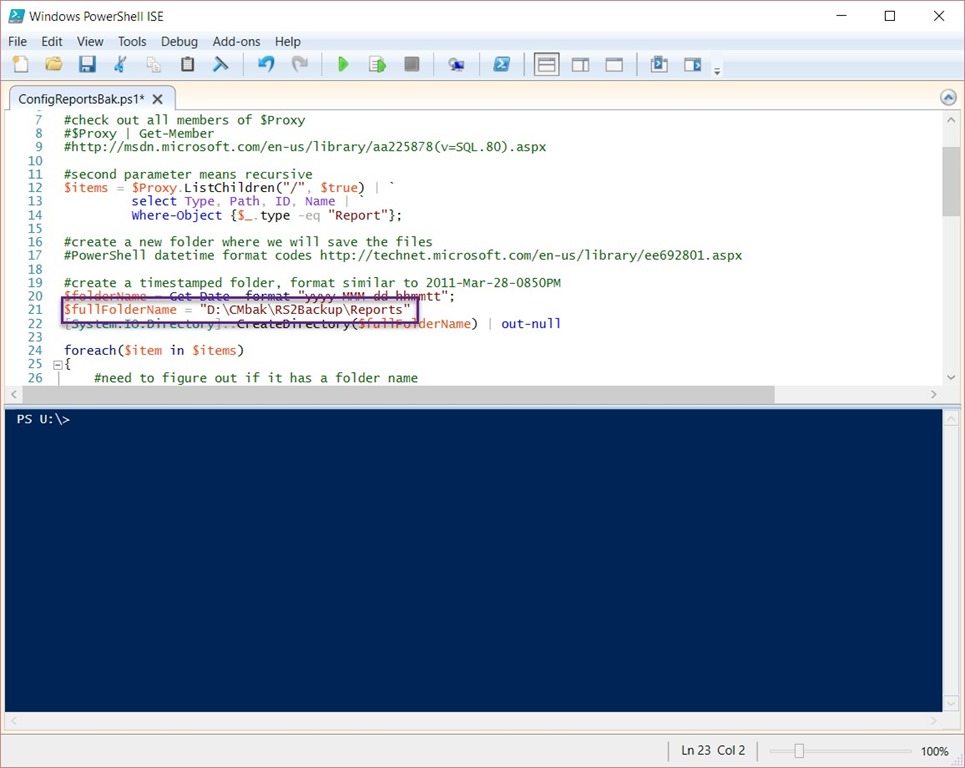Click in the console at the PS U:\> prompt

(x=43, y=420)
